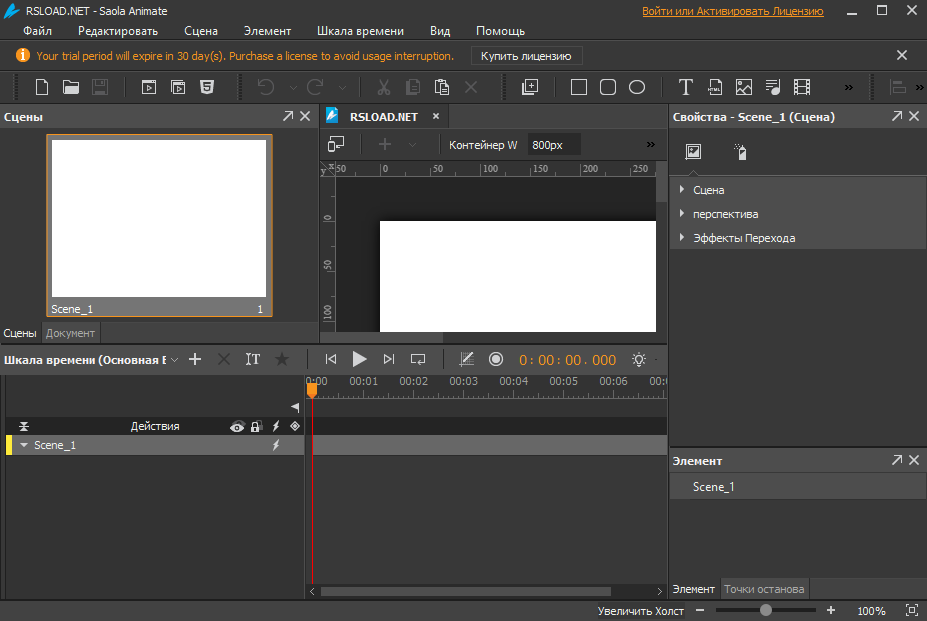Collapse the Scene_1 timeline row
This screenshot has width=927, height=621.
point(24,446)
